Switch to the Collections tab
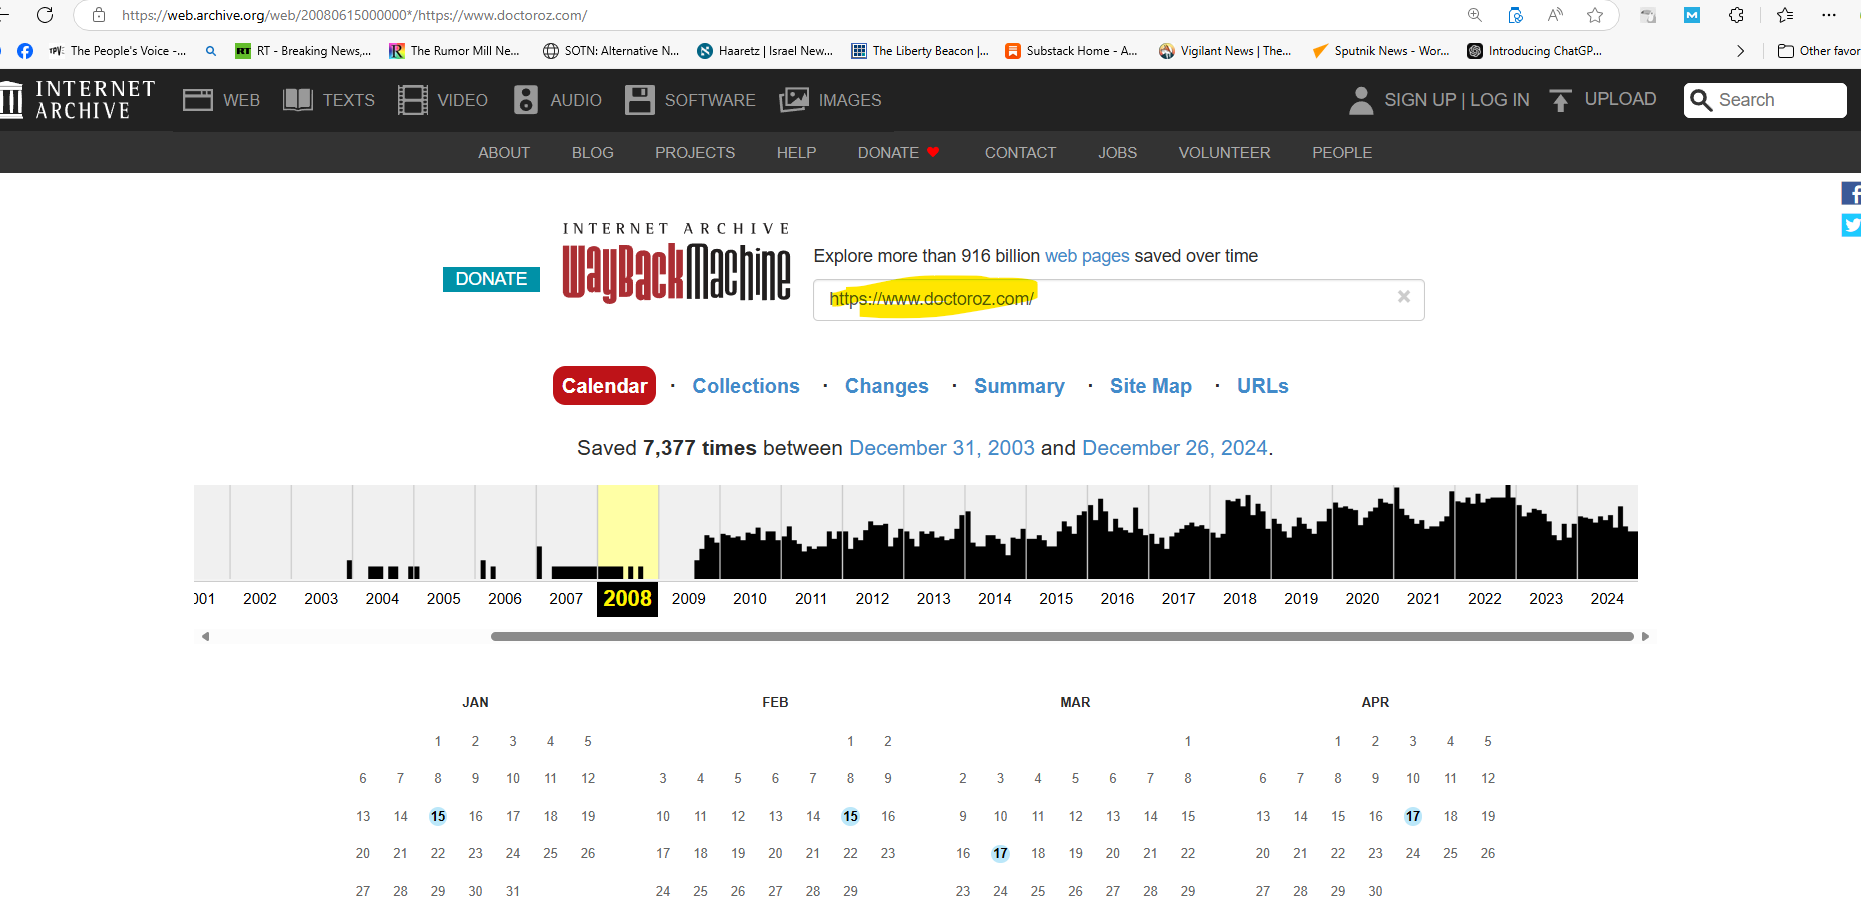This screenshot has width=1861, height=898. 746,386
